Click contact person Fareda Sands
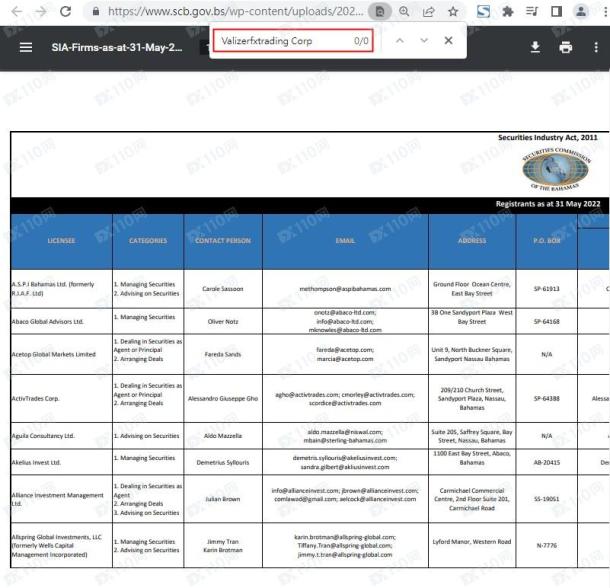610x588 pixels. pyautogui.click(x=223, y=355)
